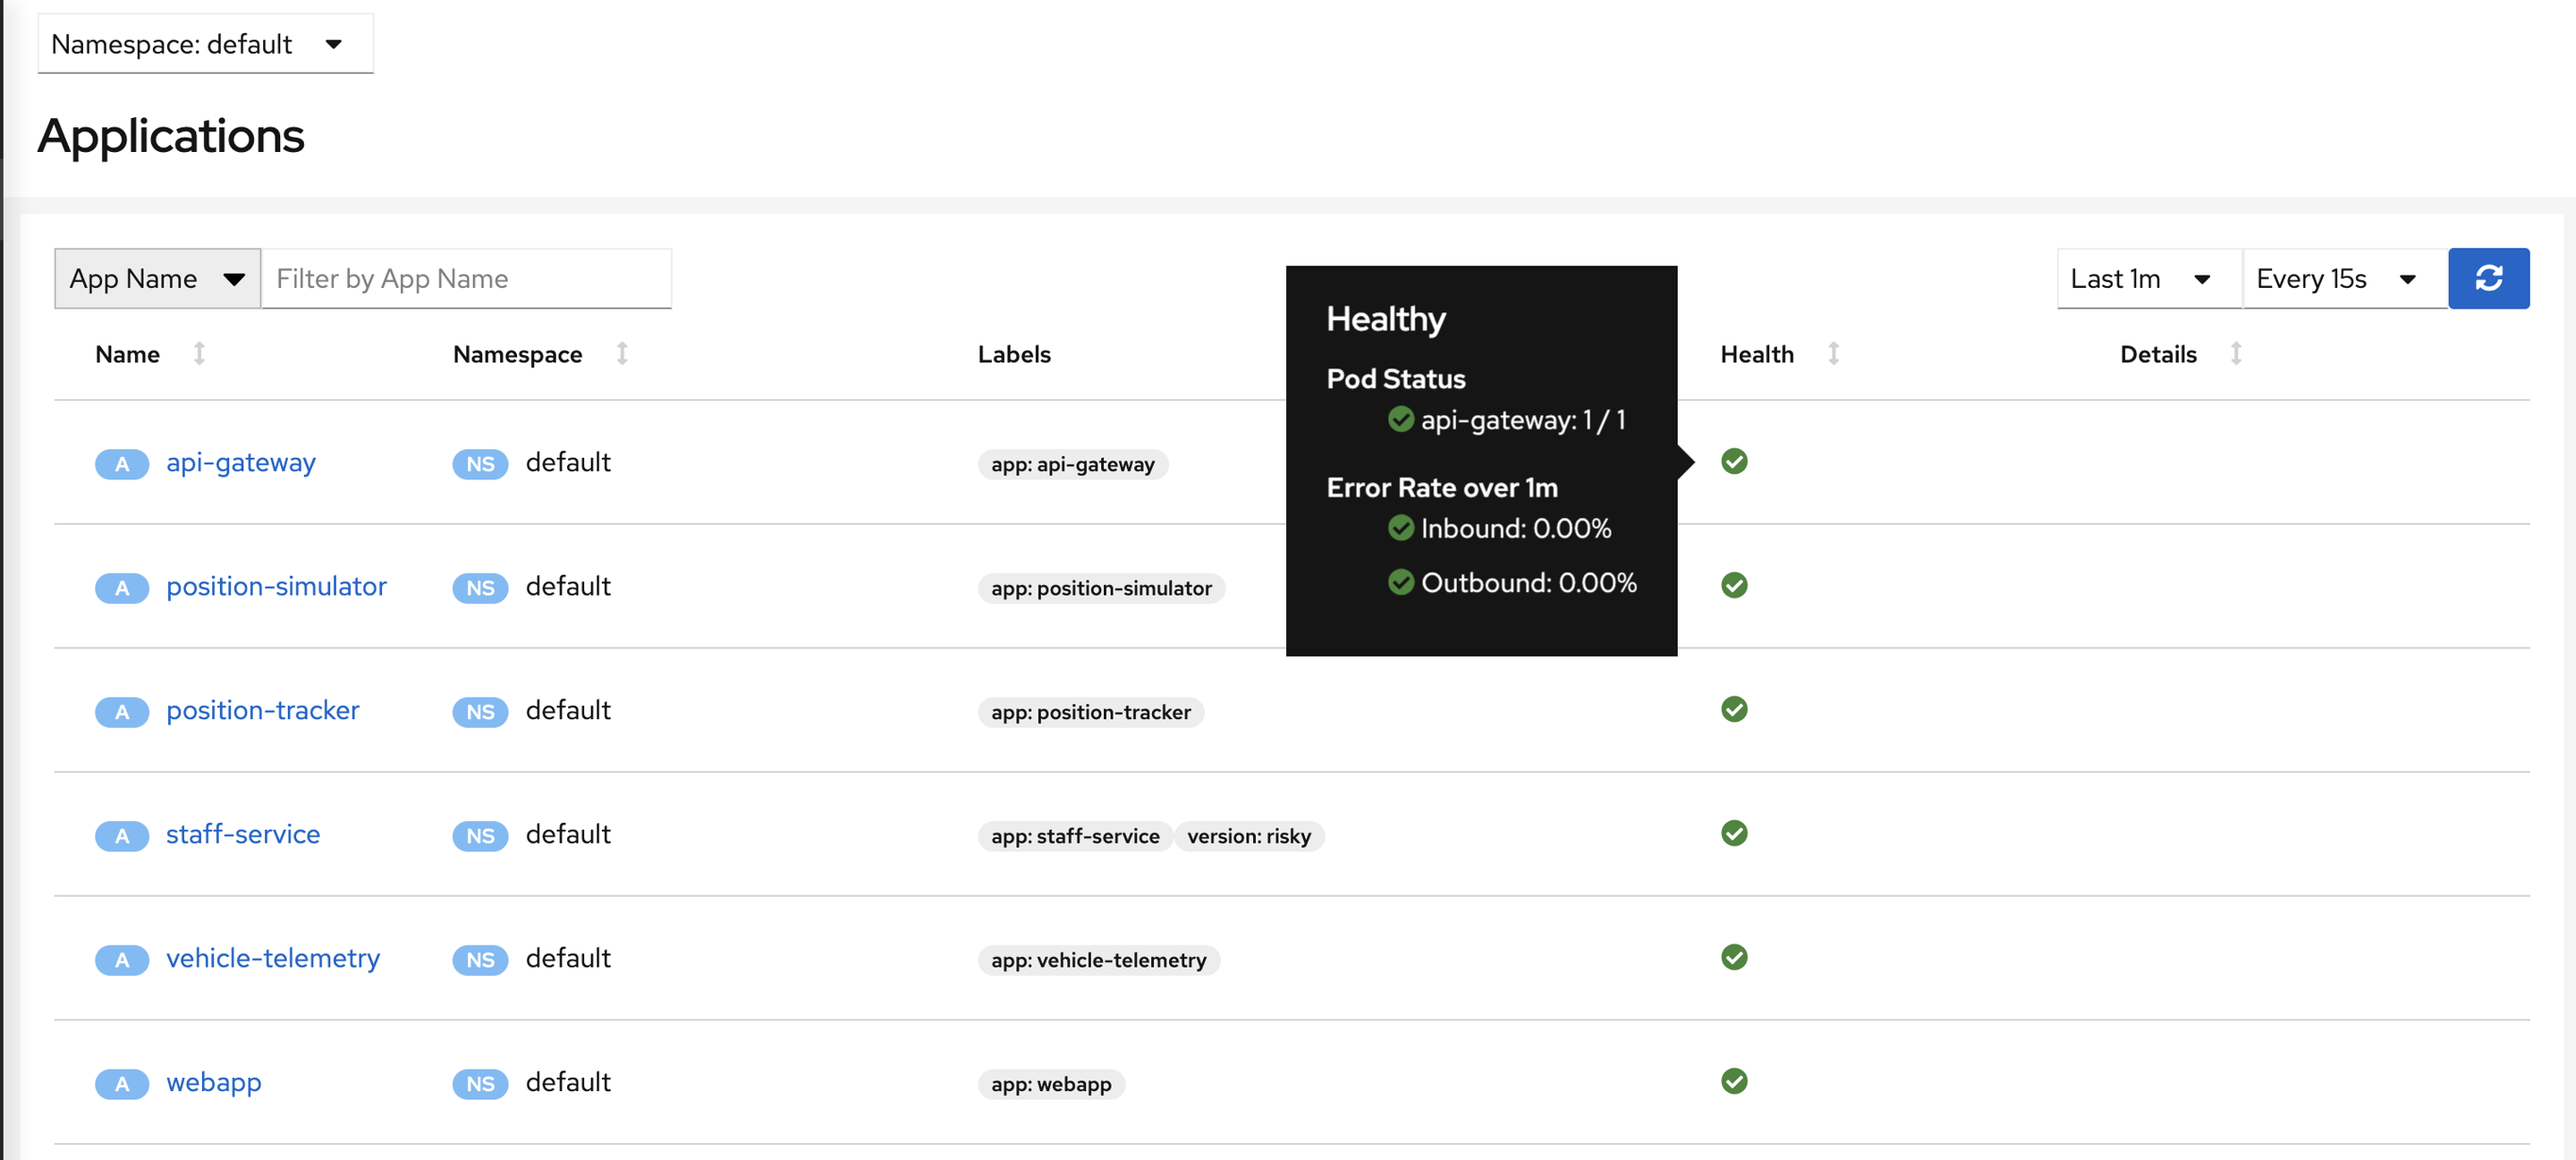The height and width of the screenshot is (1160, 2576).
Task: Open the staff-service application link
Action: pos(243,834)
